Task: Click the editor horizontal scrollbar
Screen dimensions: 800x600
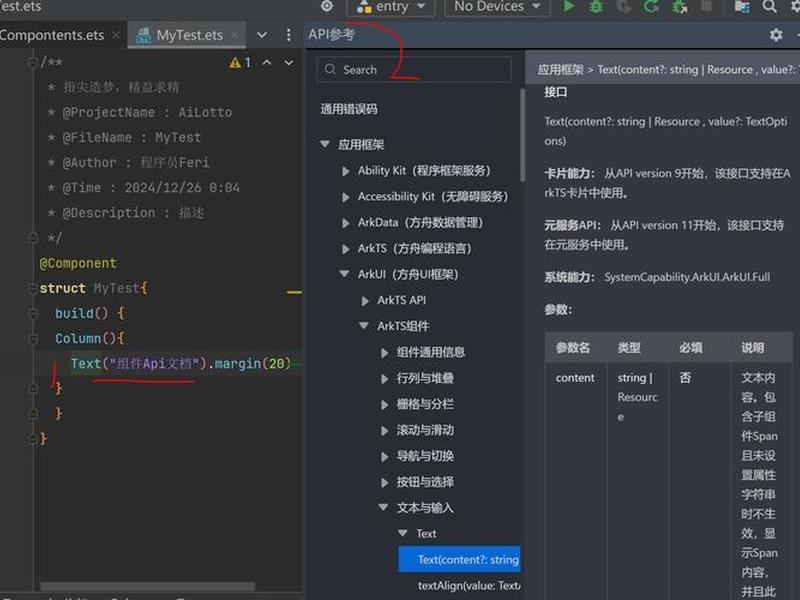Action: 147,586
